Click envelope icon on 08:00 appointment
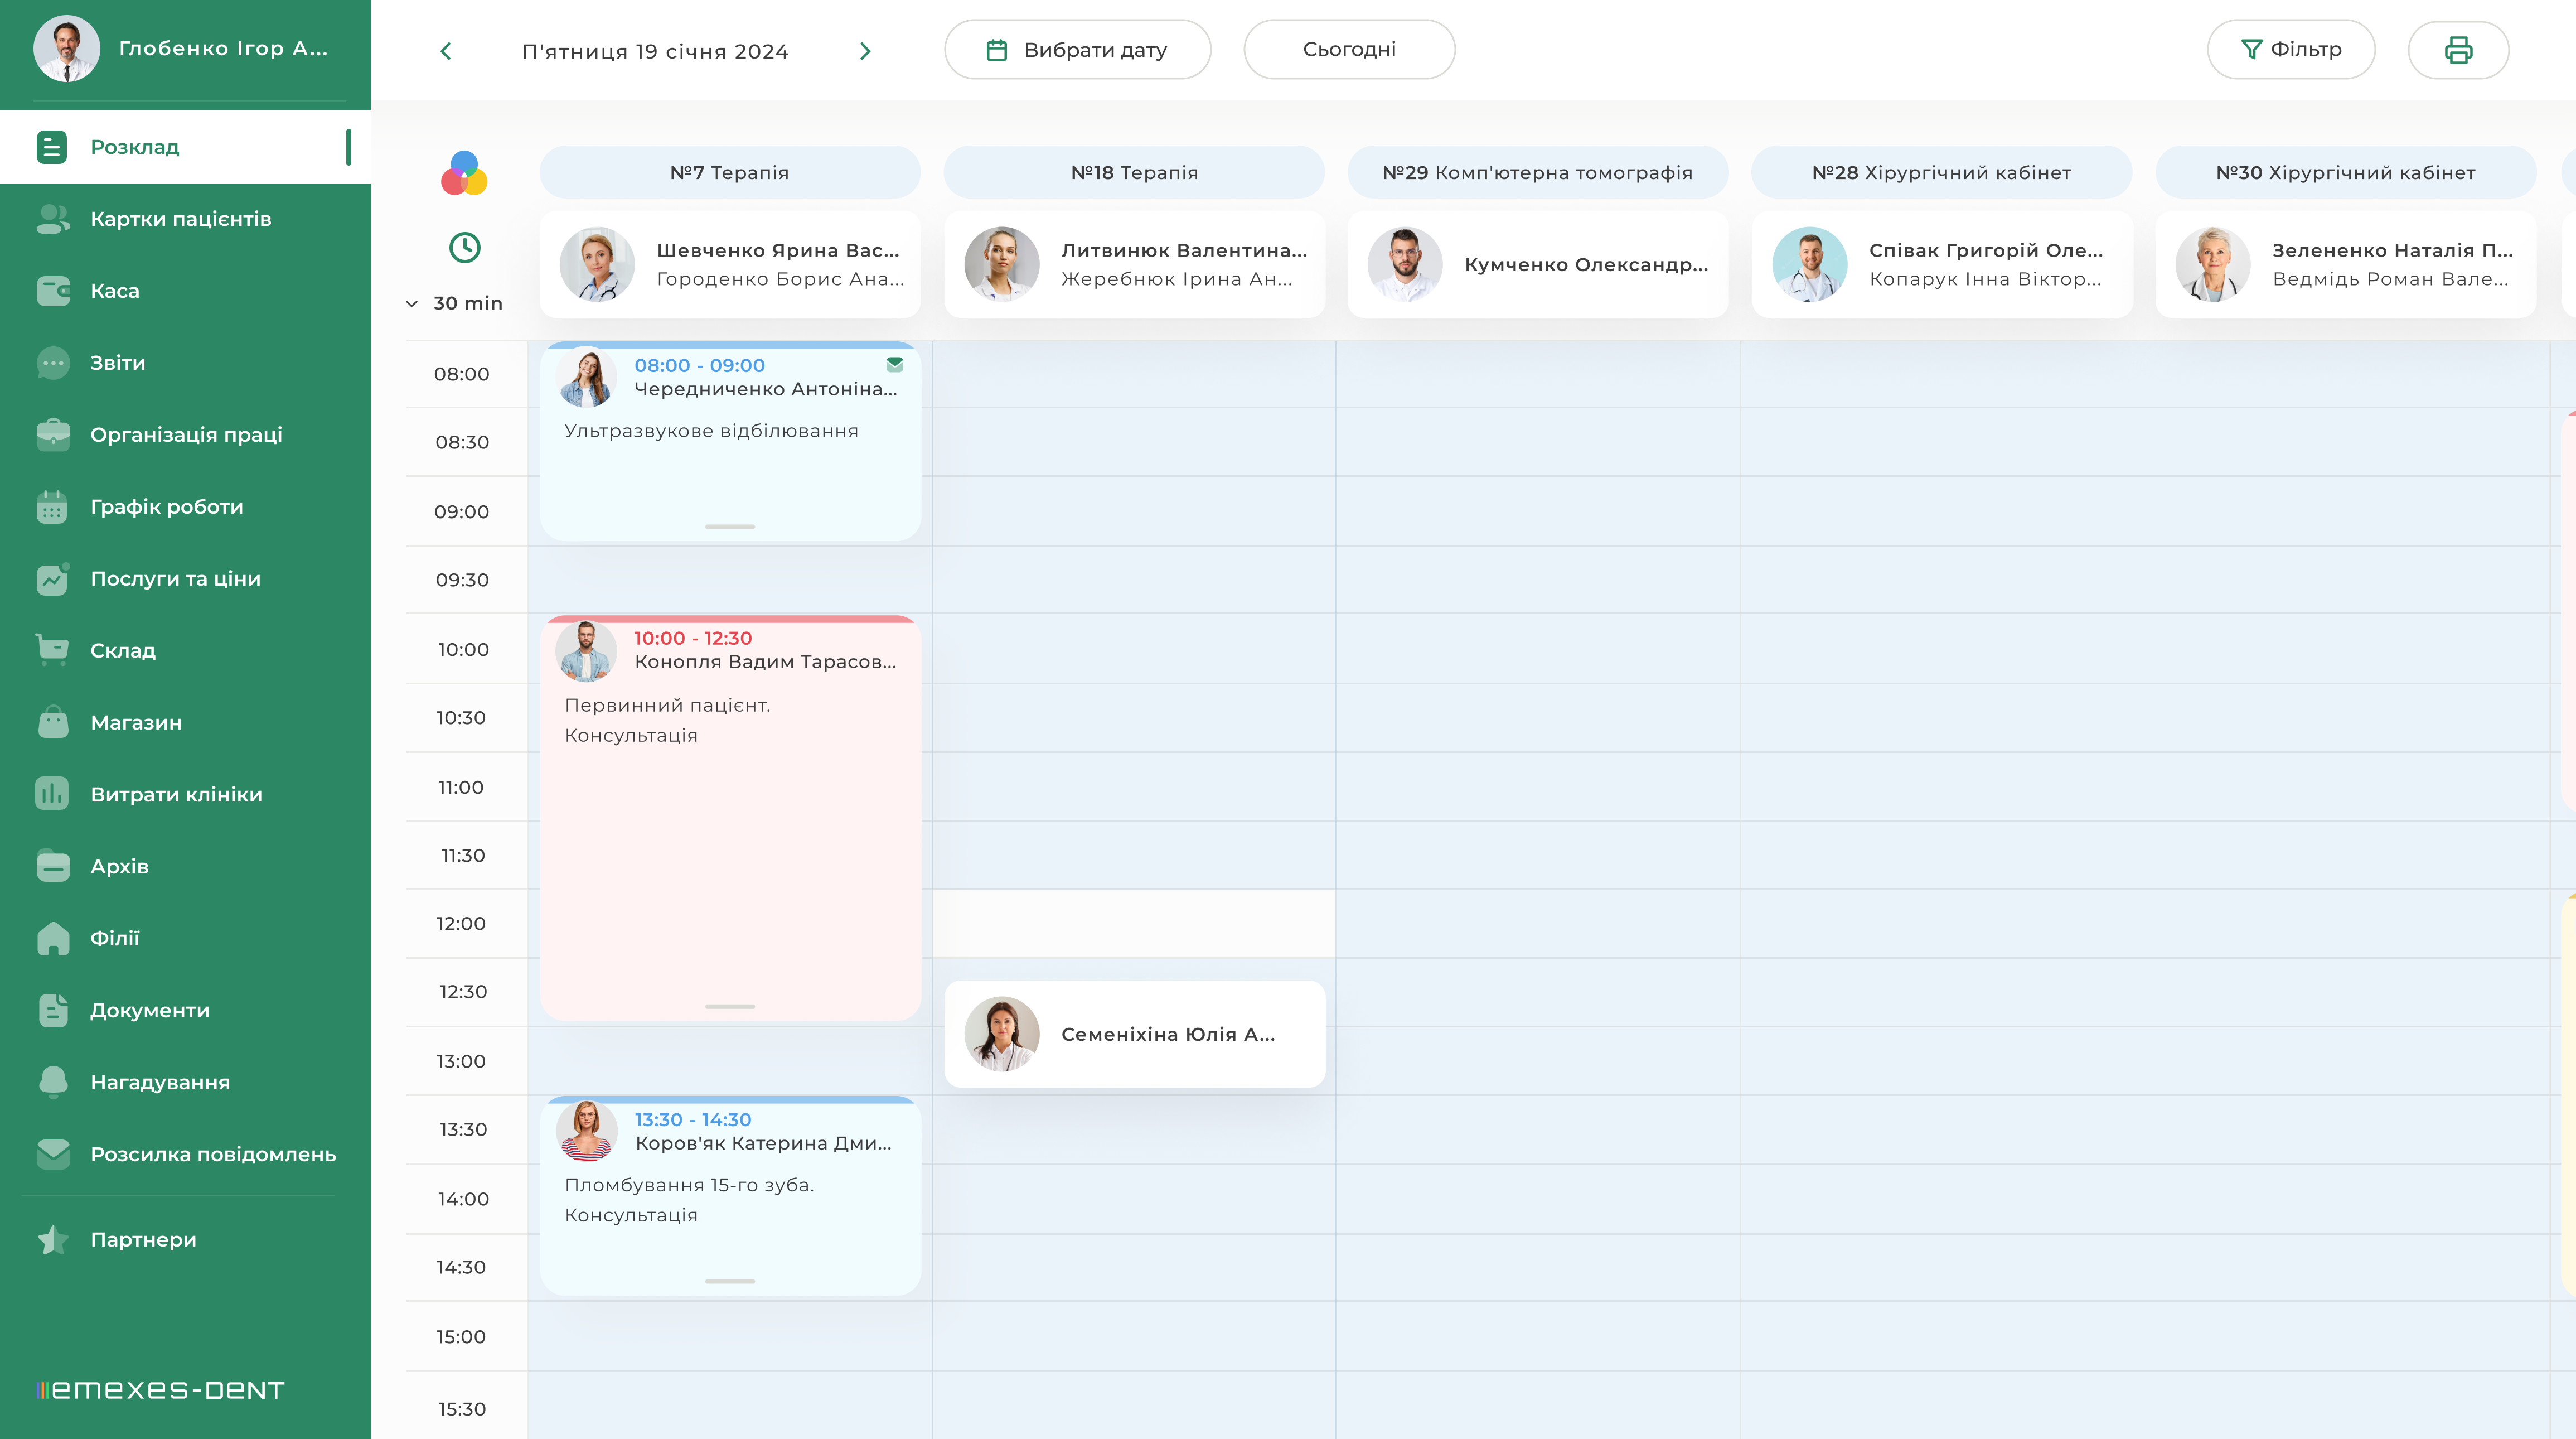 pos(894,365)
